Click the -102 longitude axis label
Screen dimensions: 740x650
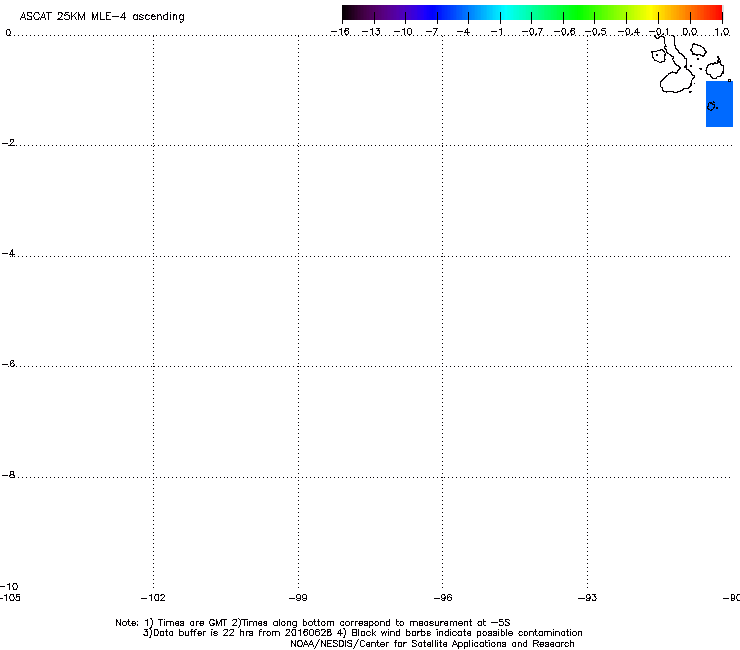click(153, 598)
